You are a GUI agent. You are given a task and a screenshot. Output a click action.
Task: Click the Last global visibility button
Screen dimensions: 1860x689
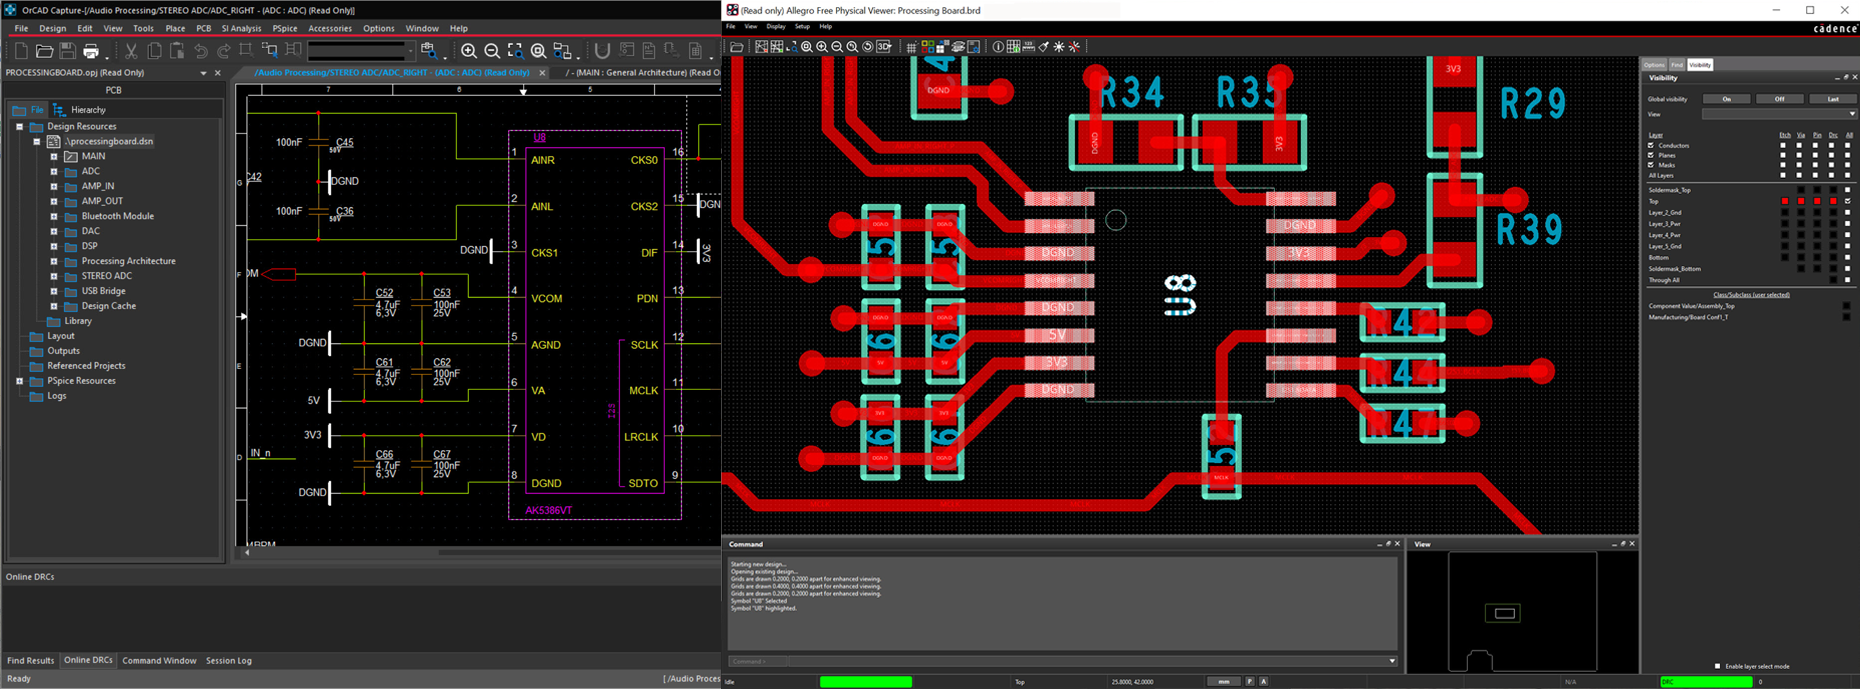coord(1832,99)
